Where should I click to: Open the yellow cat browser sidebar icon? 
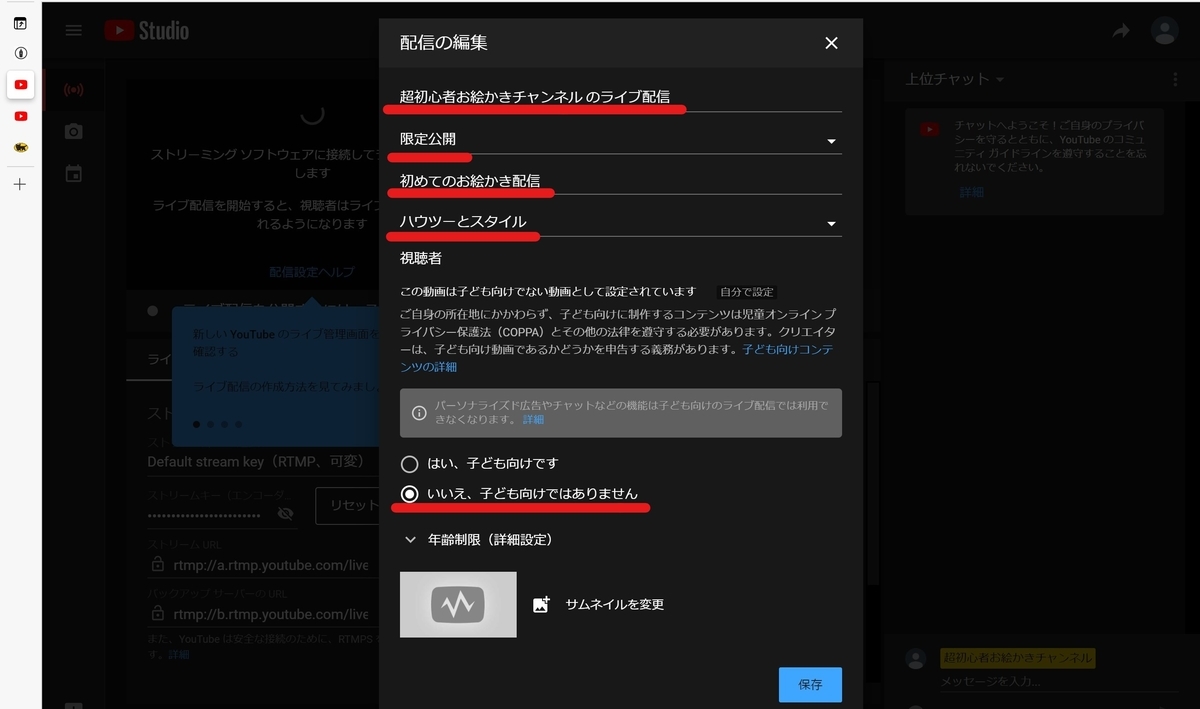tap(20, 147)
